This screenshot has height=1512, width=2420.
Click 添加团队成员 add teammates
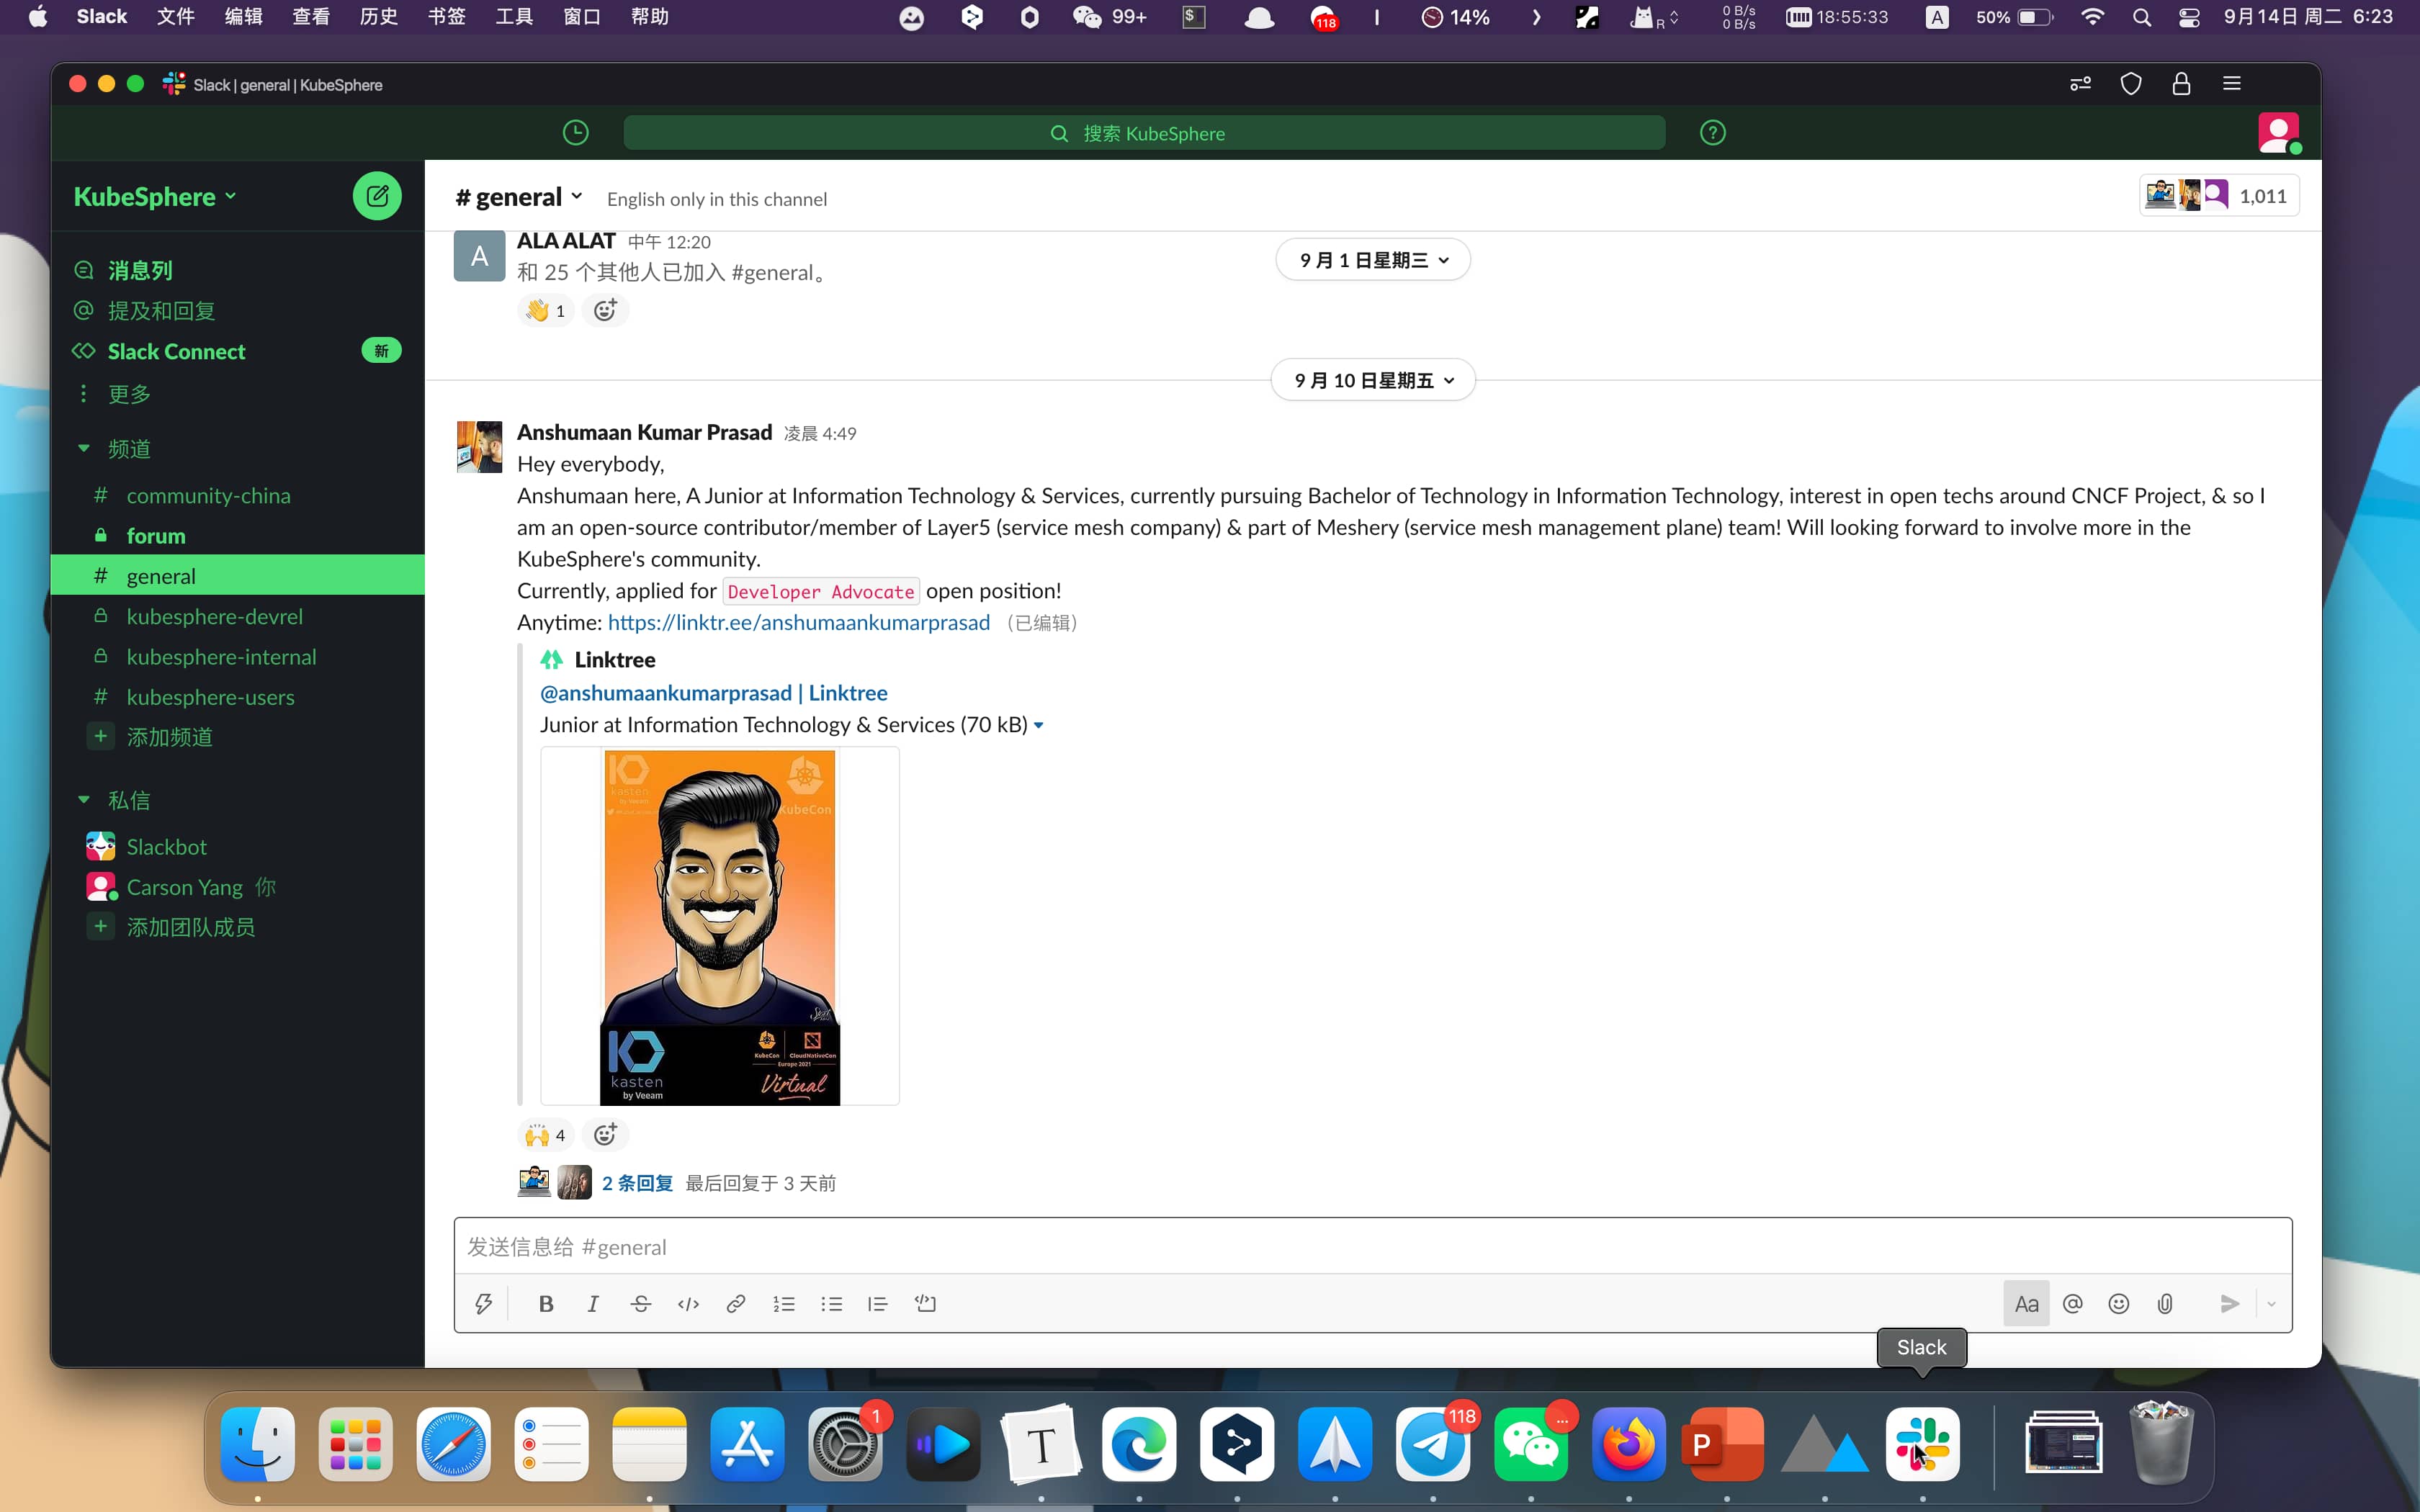tap(190, 927)
